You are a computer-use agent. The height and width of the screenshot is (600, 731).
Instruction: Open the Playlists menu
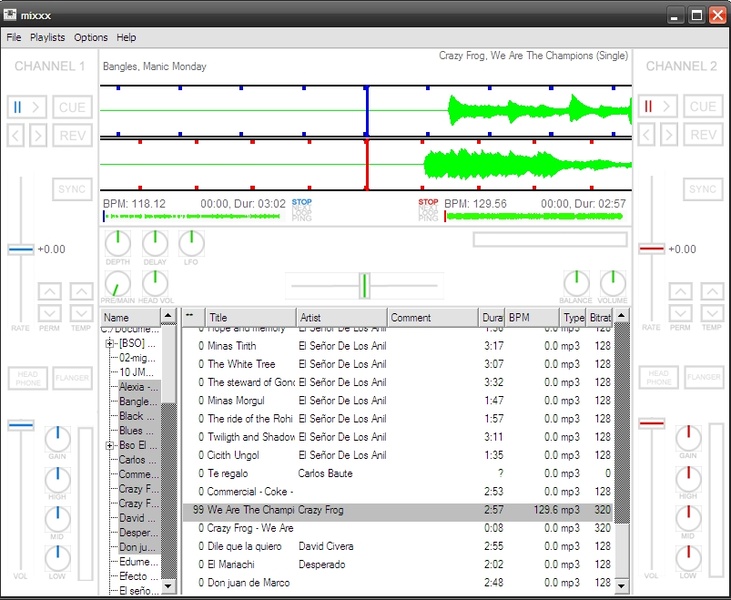pyautogui.click(x=47, y=37)
